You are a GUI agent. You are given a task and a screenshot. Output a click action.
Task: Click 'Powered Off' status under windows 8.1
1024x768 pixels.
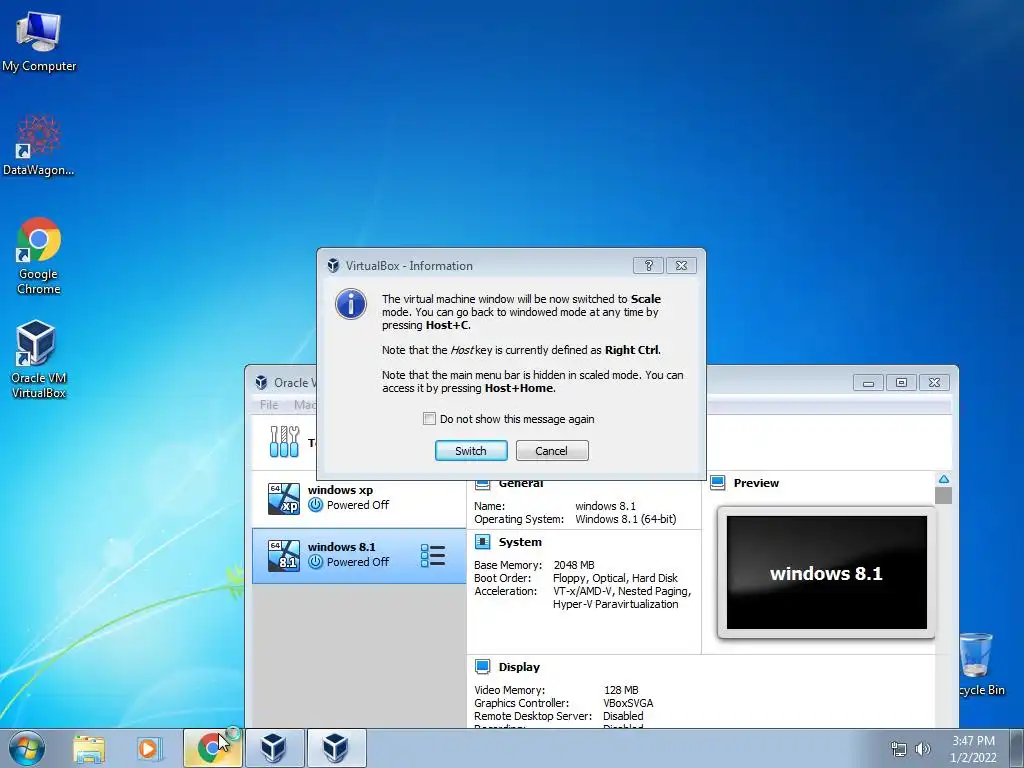[x=358, y=562]
